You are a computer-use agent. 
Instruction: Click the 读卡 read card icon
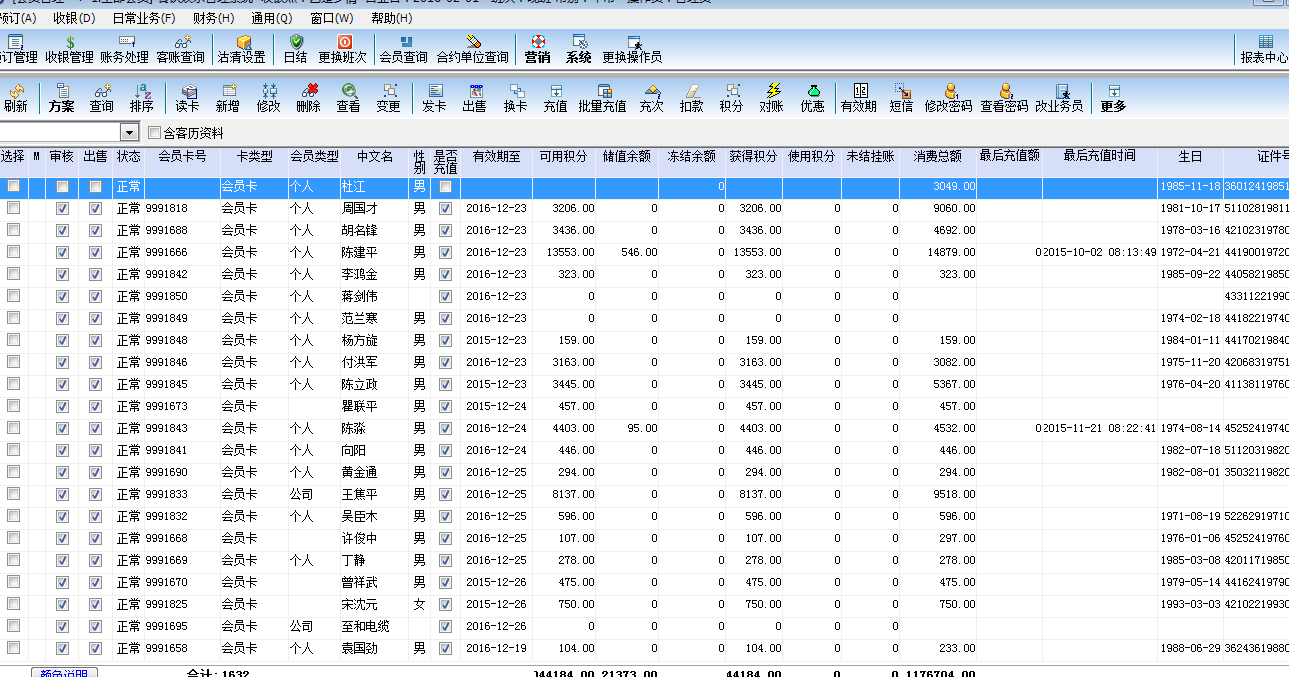[187, 98]
